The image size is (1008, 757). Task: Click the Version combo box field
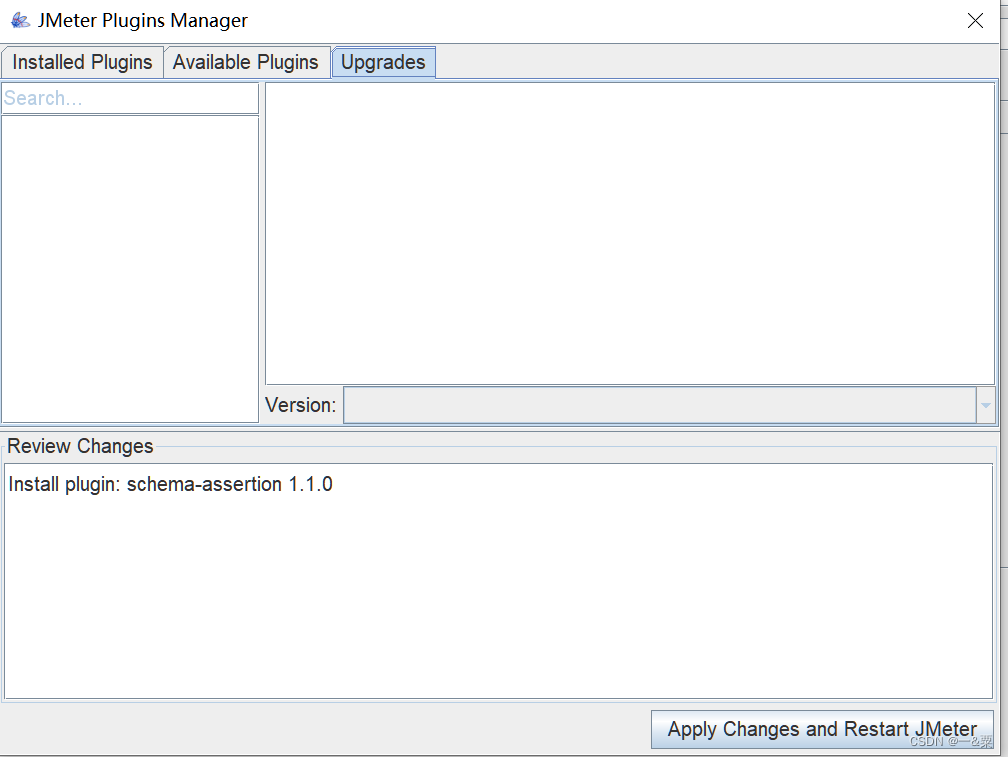tap(660, 405)
